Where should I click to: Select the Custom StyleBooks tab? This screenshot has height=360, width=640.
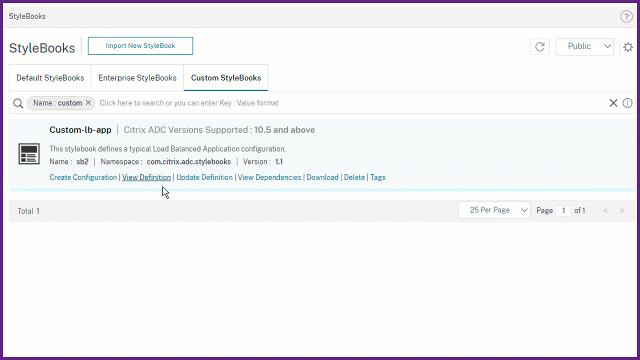click(226, 78)
